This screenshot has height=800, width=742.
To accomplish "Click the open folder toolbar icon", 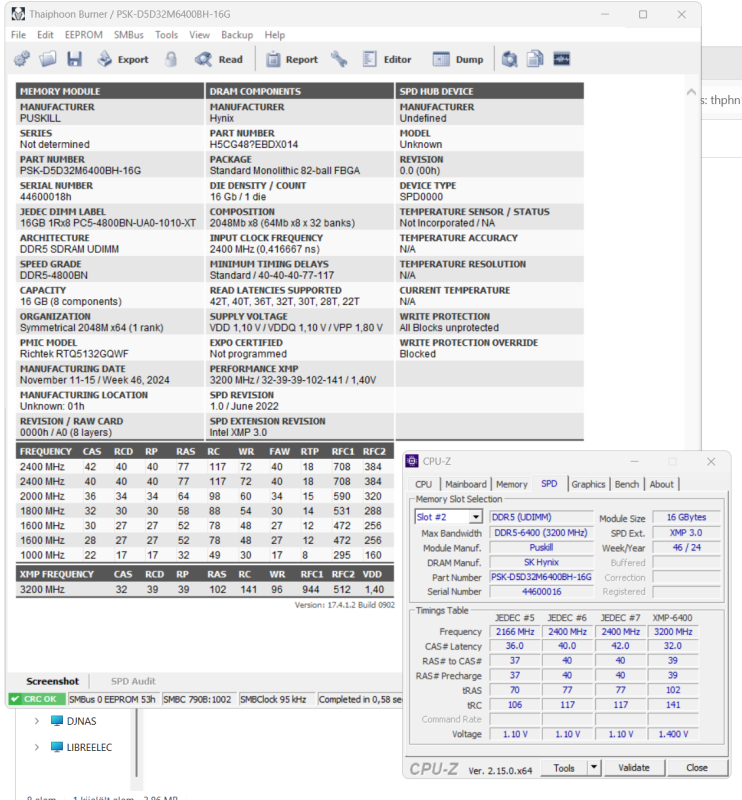I will 48,59.
